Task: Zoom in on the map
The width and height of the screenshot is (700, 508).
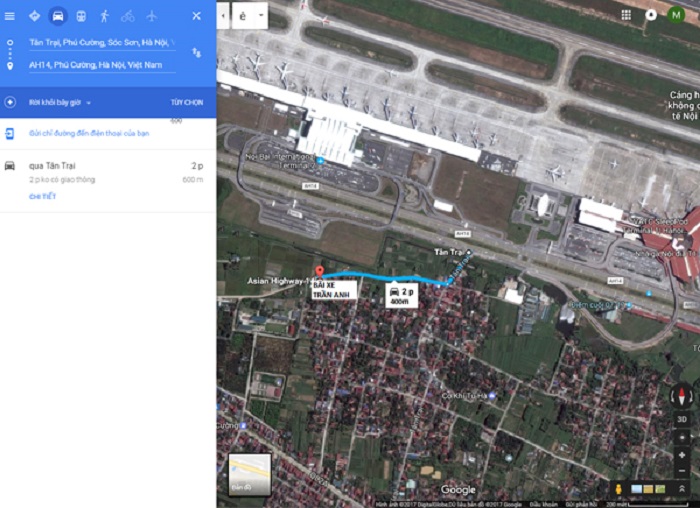Action: 682,455
